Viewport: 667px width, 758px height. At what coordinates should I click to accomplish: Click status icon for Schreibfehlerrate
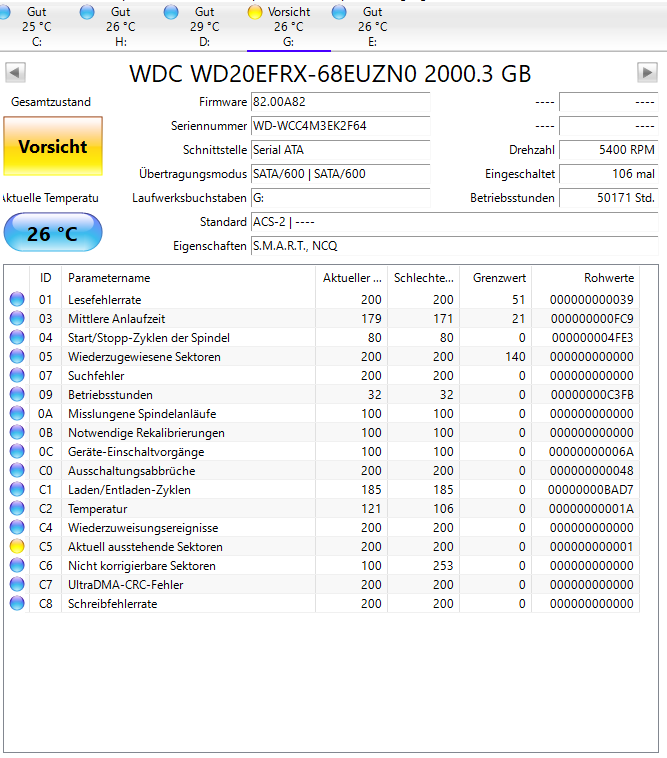[x=17, y=604]
